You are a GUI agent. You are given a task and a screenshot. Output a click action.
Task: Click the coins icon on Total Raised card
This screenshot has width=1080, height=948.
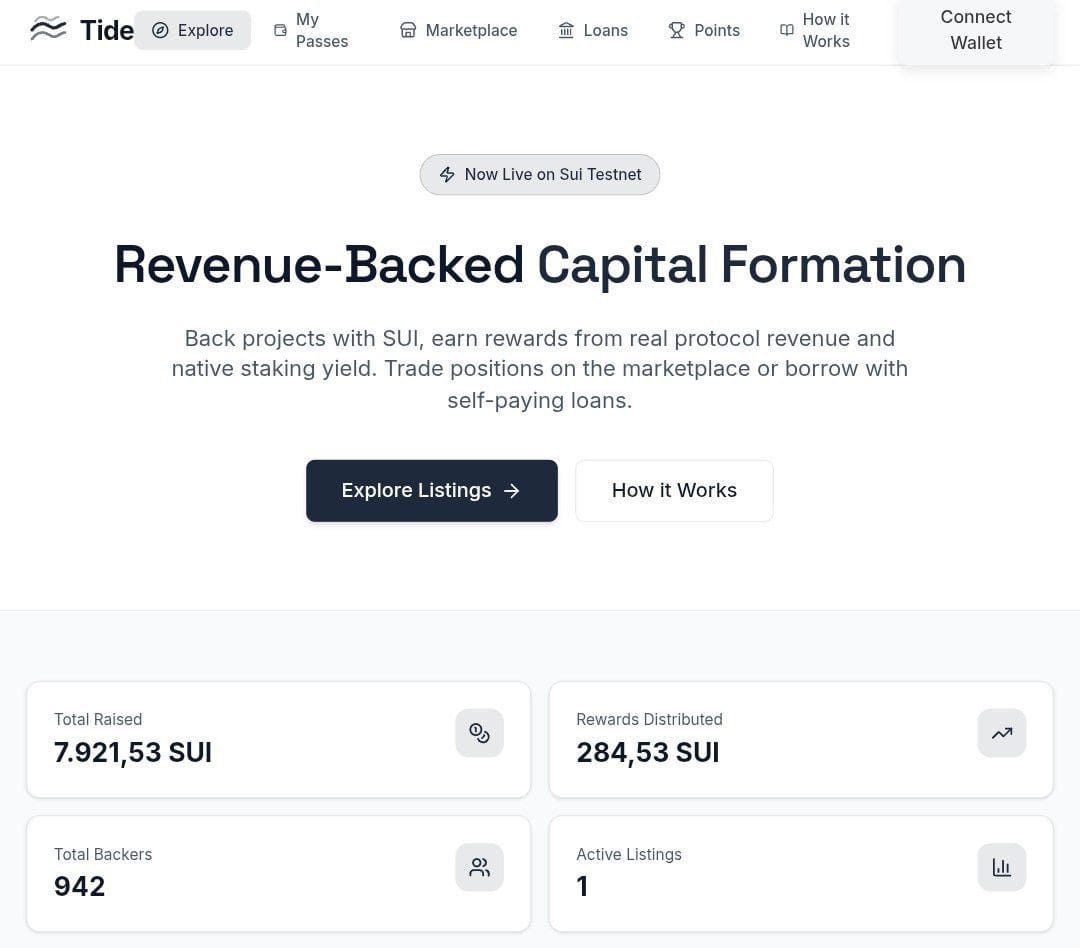click(x=480, y=733)
